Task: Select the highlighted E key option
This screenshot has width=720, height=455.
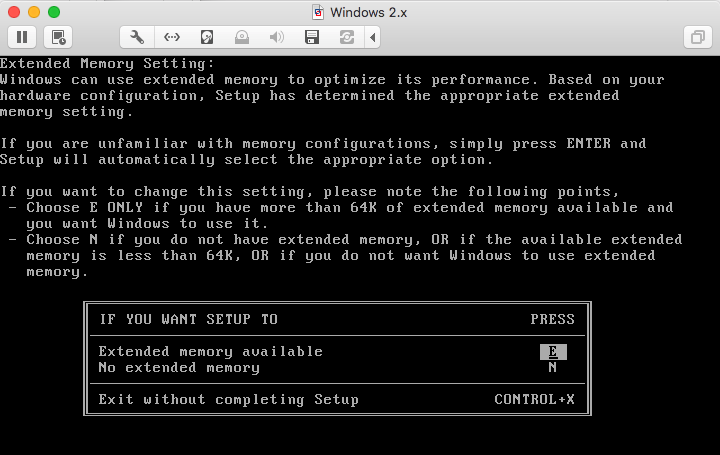Action: (x=553, y=352)
